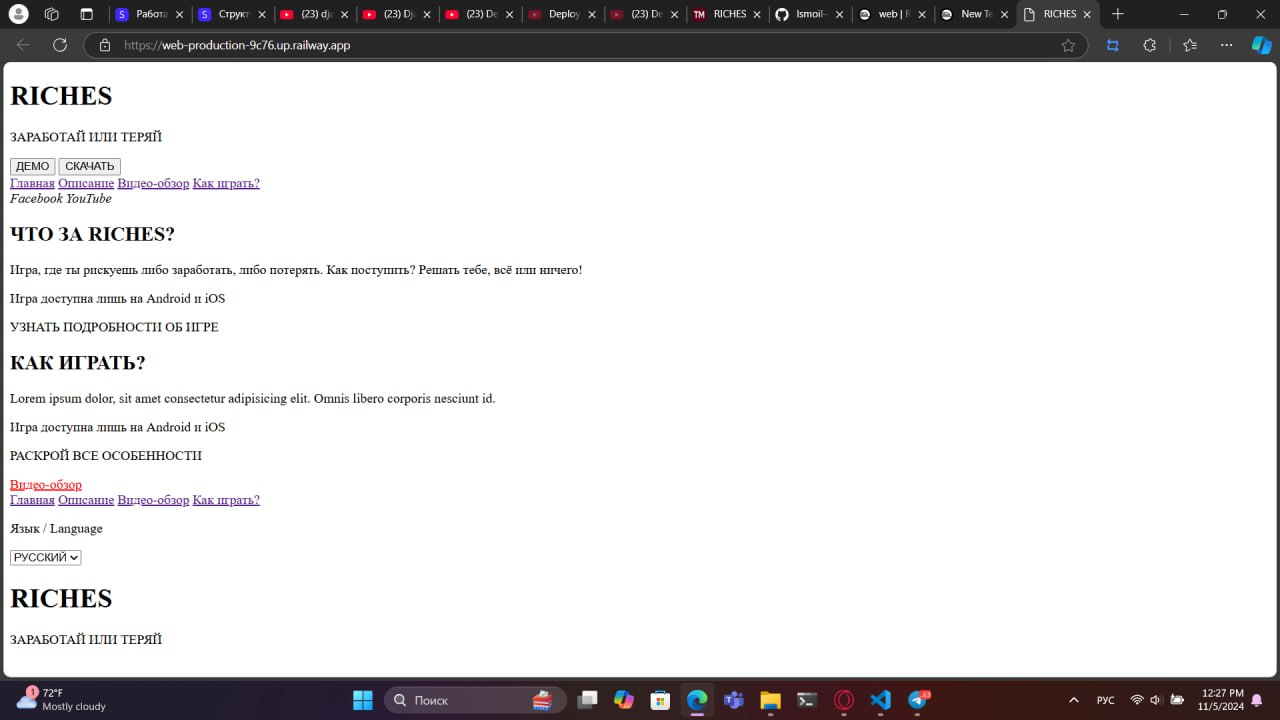Click the СКАЧАТЬ button

click(x=90, y=166)
